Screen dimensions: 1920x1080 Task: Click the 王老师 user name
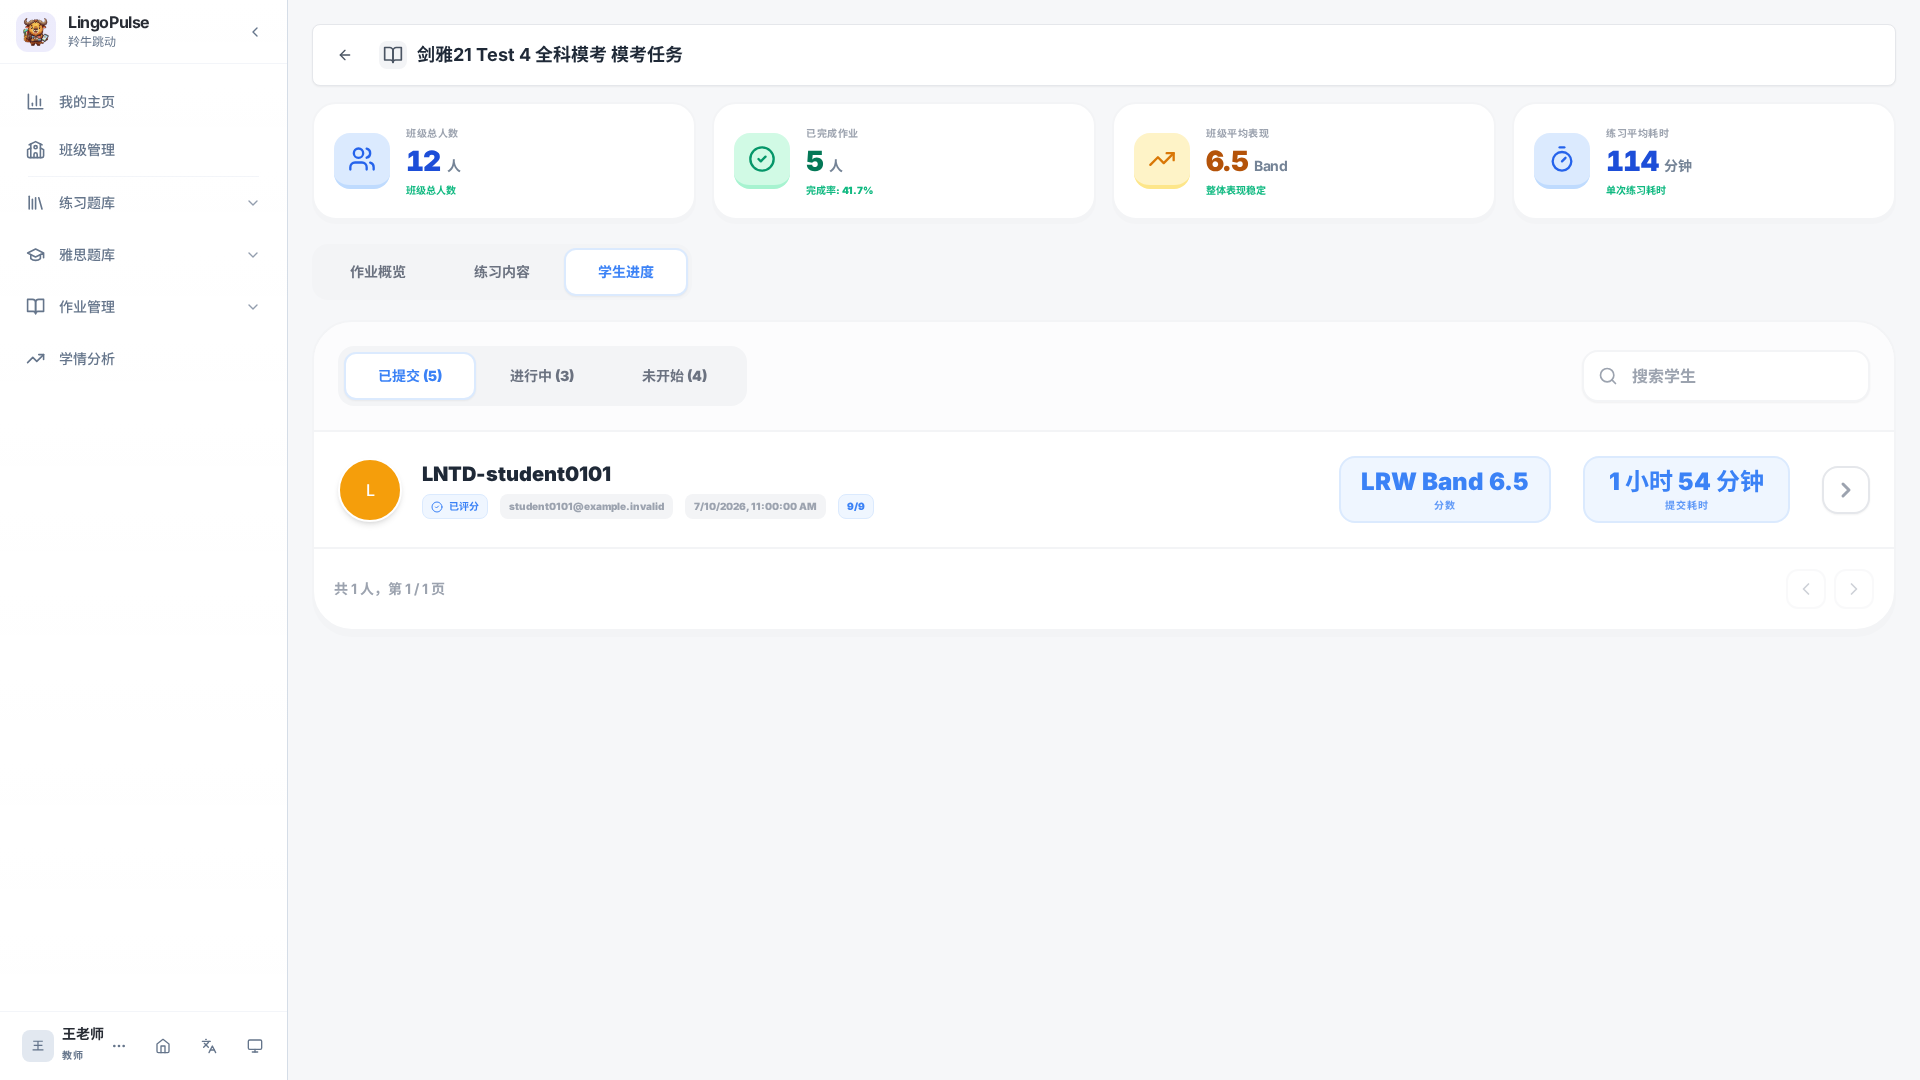(x=83, y=1035)
